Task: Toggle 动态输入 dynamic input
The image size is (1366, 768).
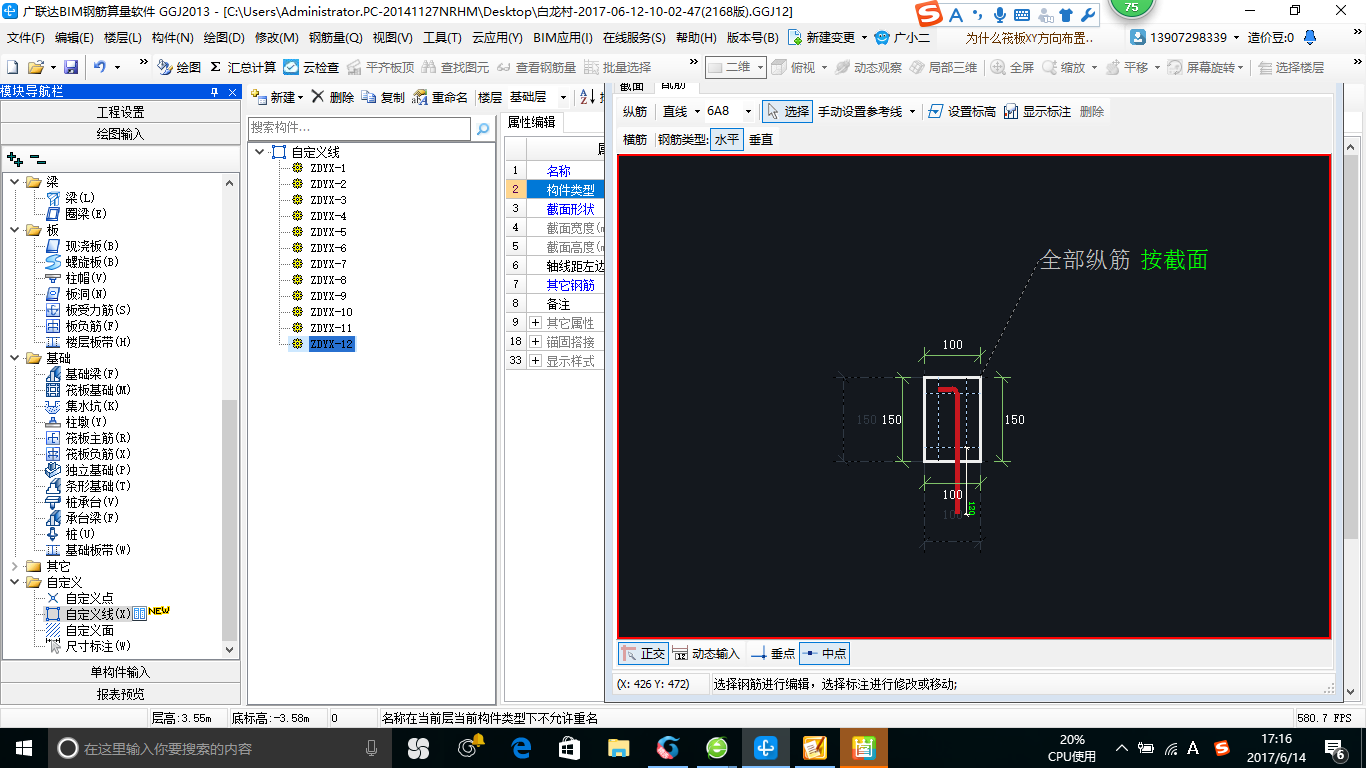Action: pyautogui.click(x=706, y=653)
